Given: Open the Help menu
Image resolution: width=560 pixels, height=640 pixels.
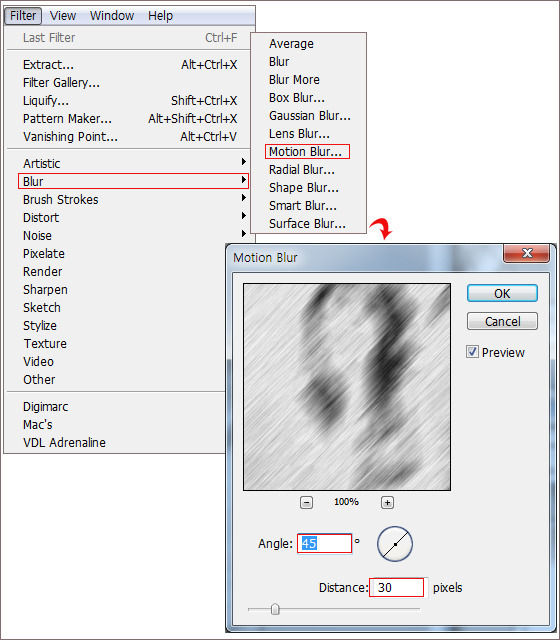Looking at the screenshot, I should point(160,16).
